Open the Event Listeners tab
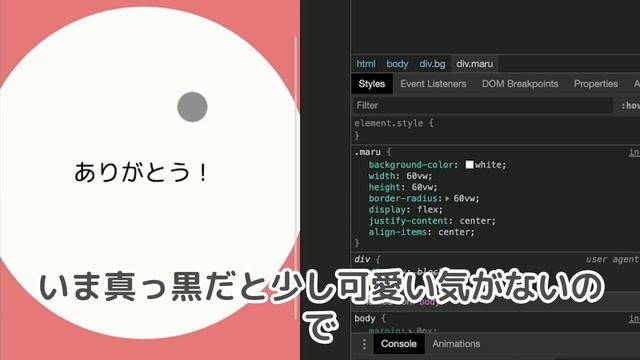This screenshot has height=360, width=640. coord(433,84)
